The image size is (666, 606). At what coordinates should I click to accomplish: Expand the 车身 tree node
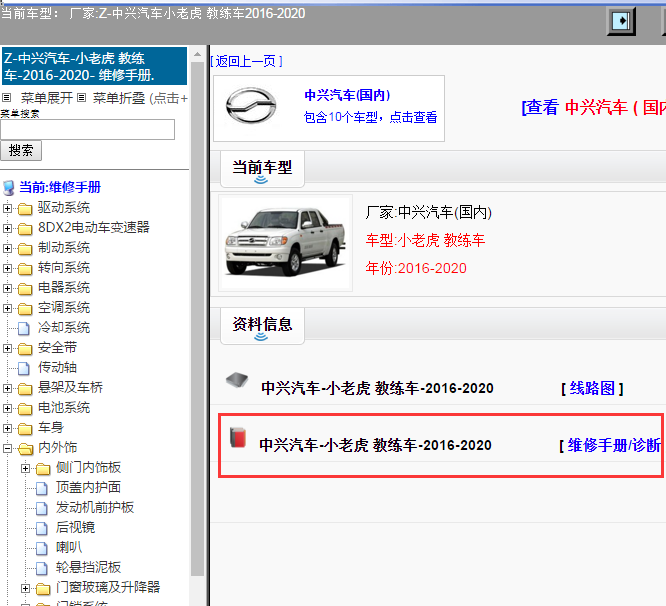[7, 428]
